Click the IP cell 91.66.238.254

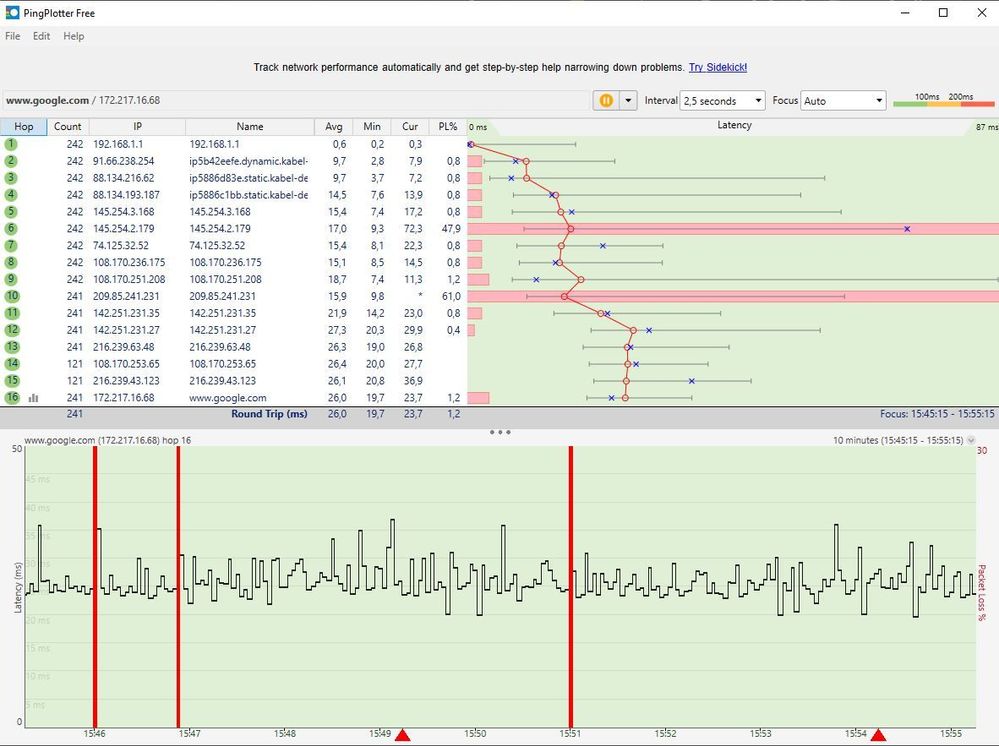124,161
